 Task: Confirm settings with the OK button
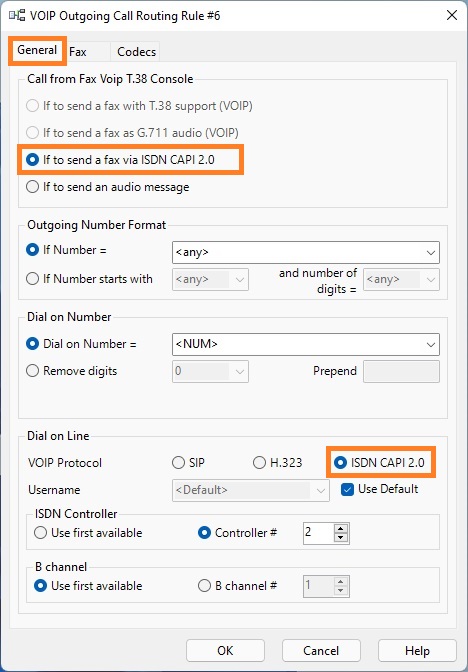point(225,651)
